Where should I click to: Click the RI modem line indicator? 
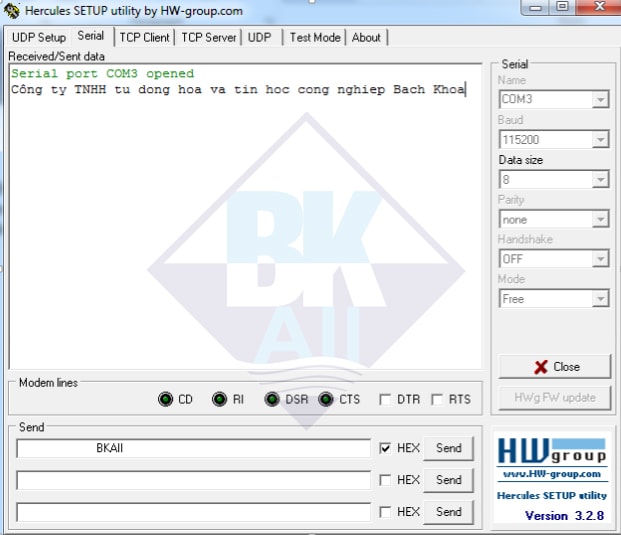click(x=219, y=399)
